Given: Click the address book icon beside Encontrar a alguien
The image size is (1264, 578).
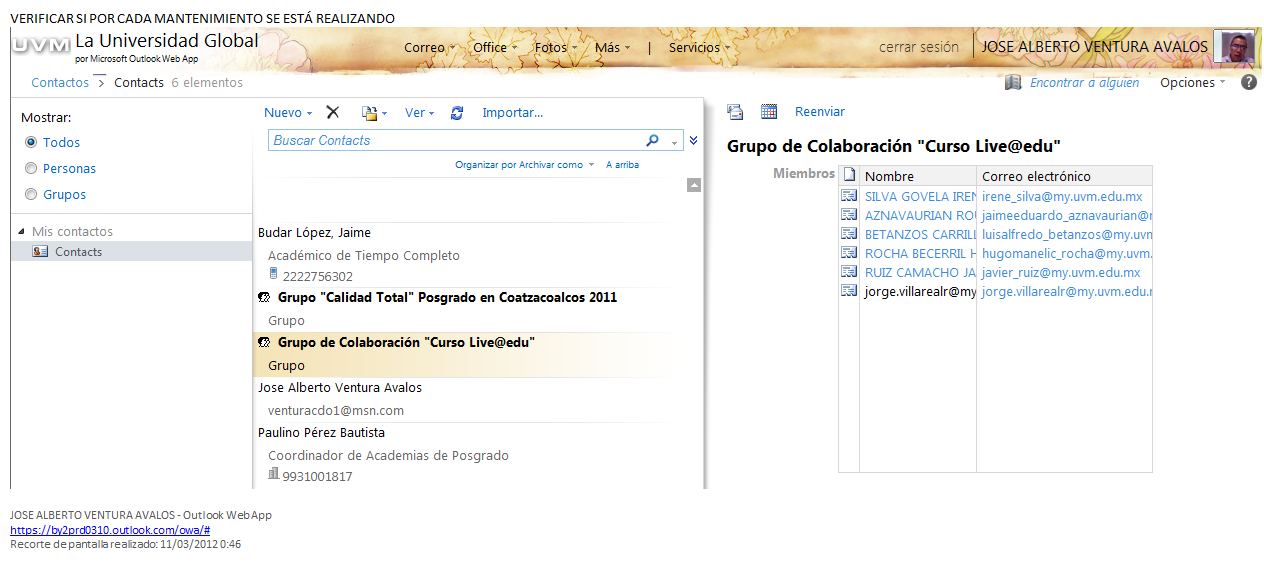Looking at the screenshot, I should coord(1013,83).
